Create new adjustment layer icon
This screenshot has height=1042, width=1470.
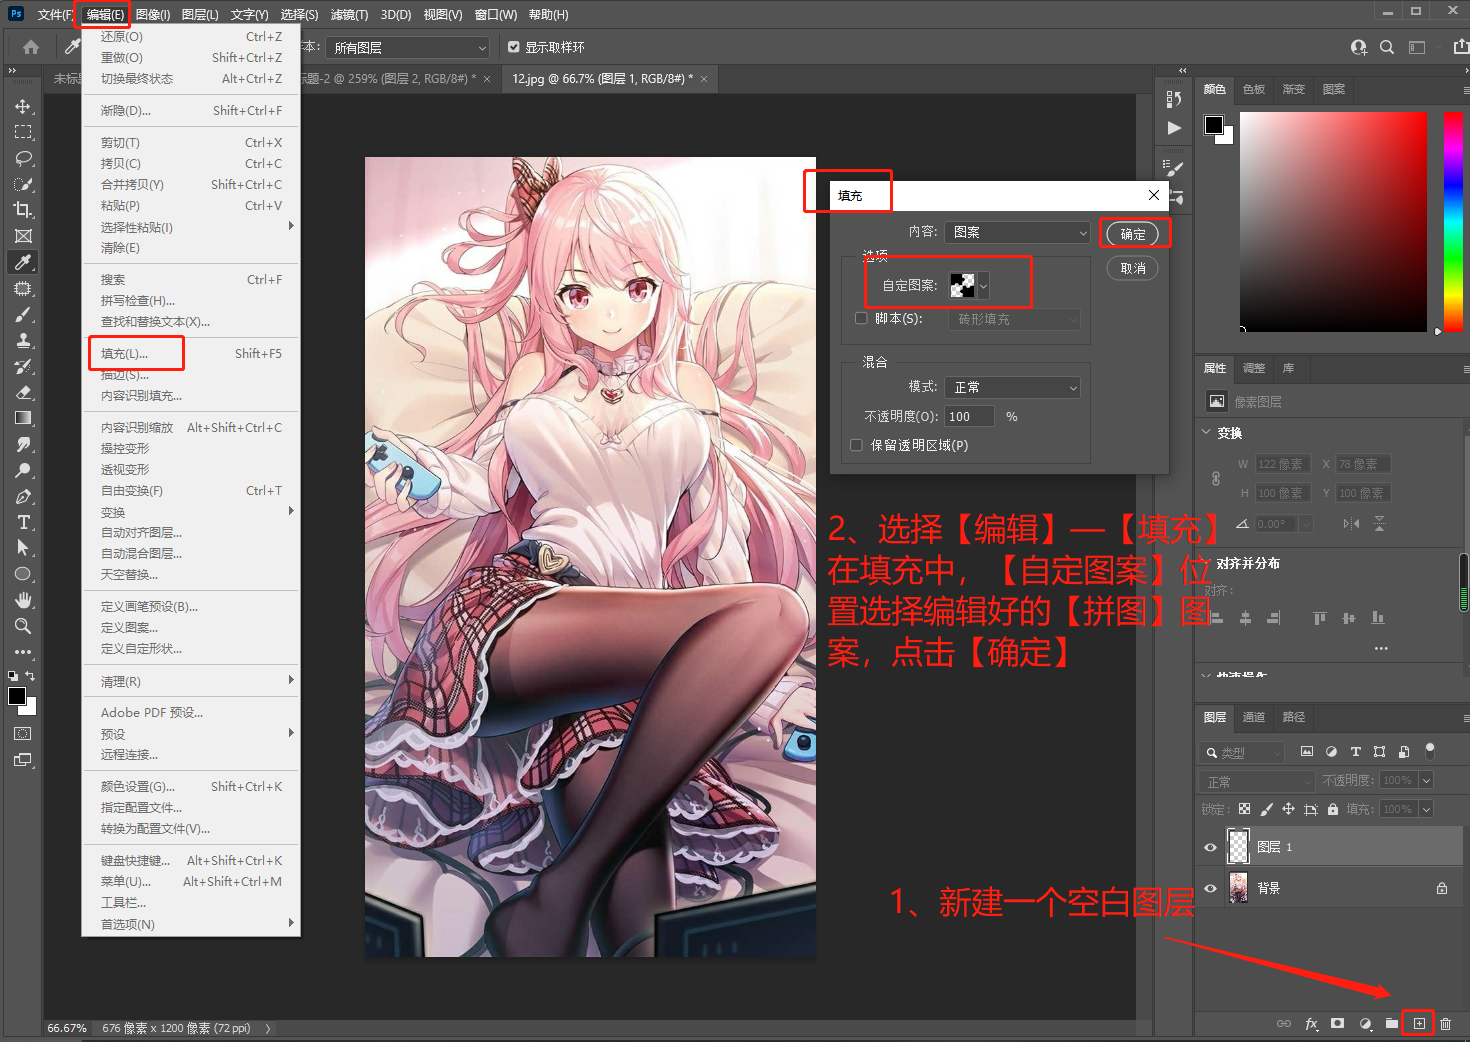pyautogui.click(x=1365, y=1023)
